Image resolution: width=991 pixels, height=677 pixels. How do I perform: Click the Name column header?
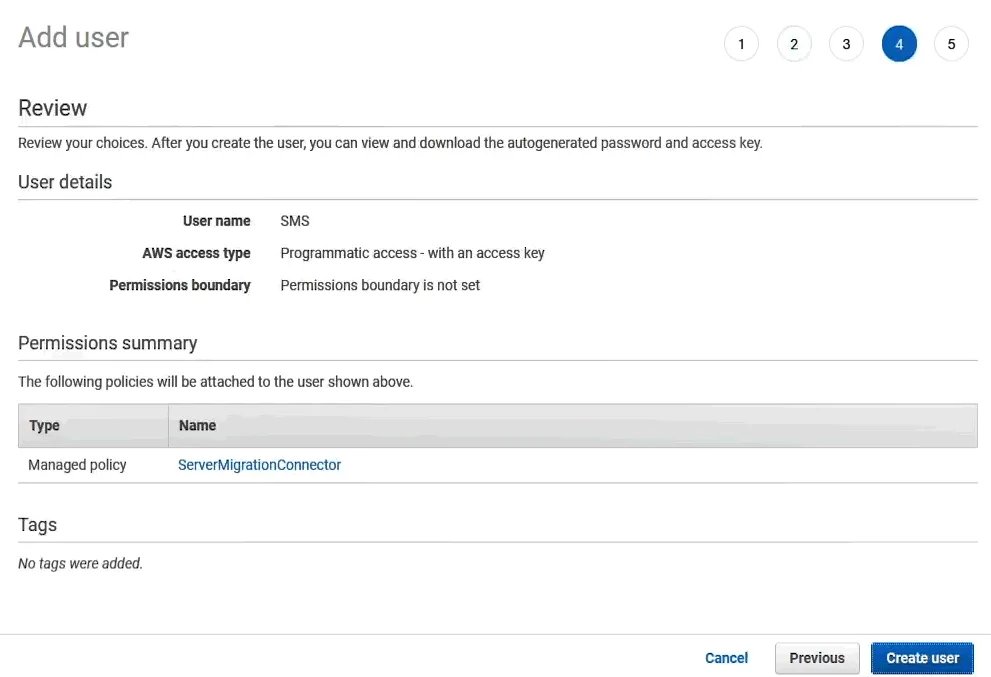click(197, 425)
